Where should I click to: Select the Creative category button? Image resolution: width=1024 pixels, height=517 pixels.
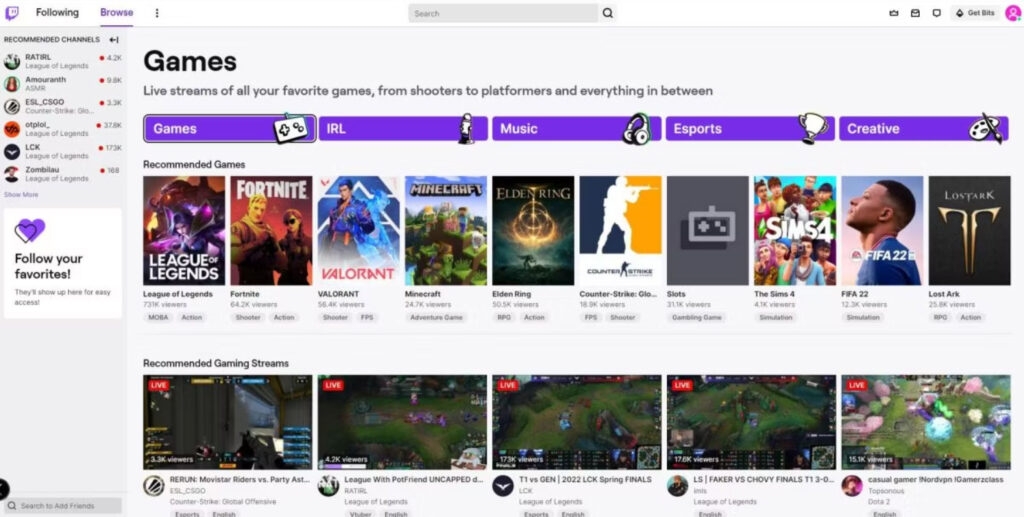pos(923,129)
